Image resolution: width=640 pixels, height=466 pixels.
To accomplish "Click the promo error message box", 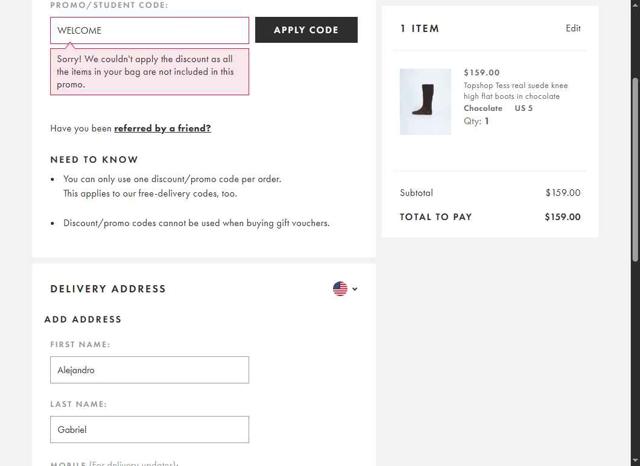I will 150,71.
